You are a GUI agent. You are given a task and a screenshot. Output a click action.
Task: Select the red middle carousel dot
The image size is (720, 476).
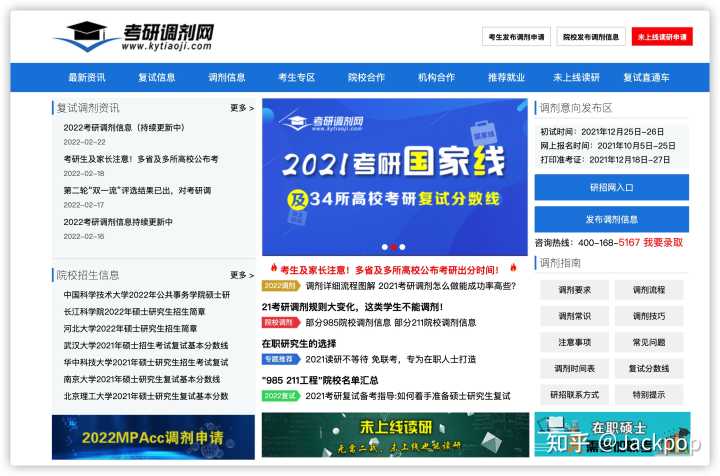[x=394, y=247]
